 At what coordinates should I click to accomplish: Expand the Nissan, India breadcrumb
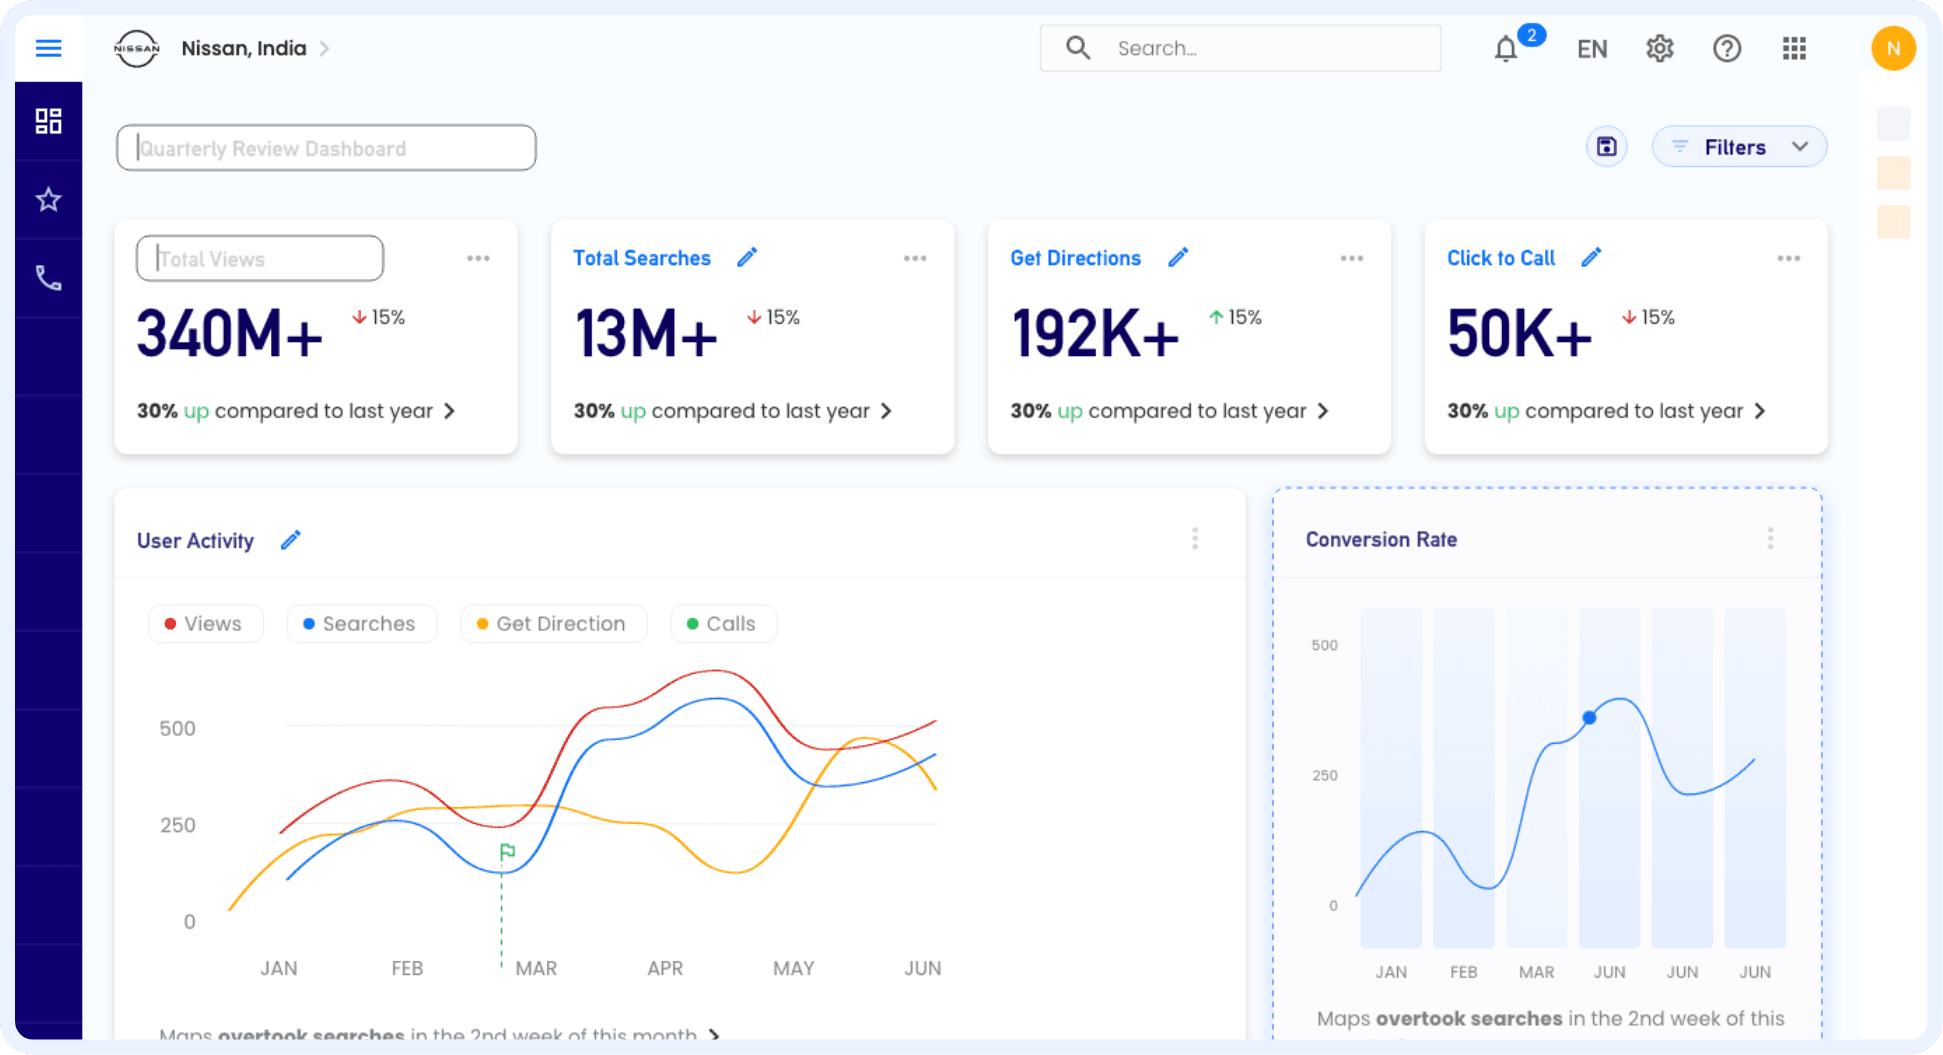click(324, 48)
